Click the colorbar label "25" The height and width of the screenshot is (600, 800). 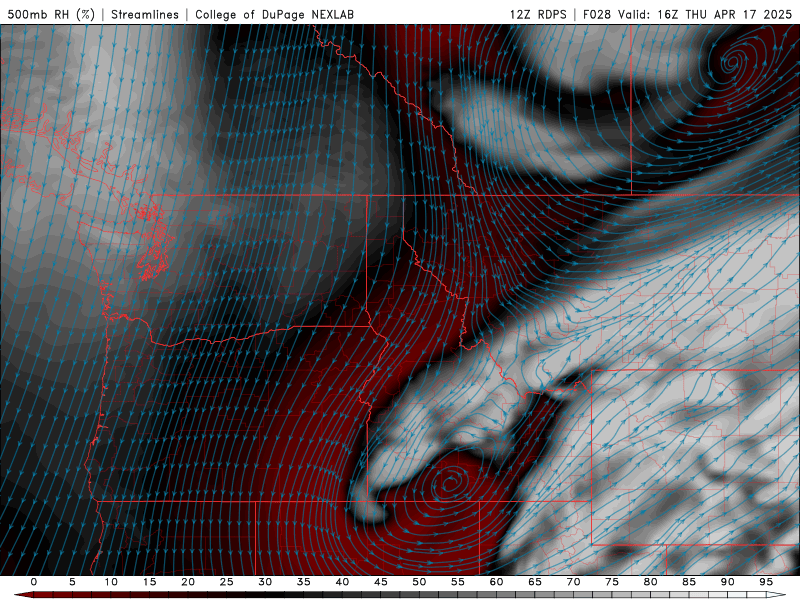coord(227,582)
